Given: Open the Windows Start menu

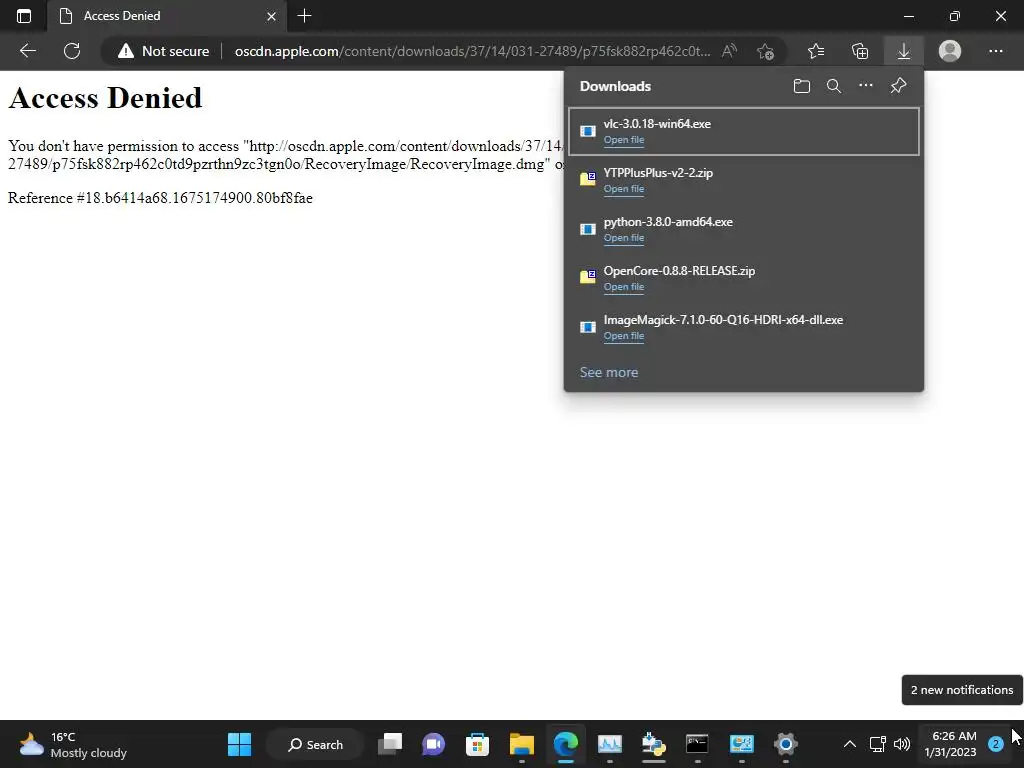Looking at the screenshot, I should click(x=240, y=744).
